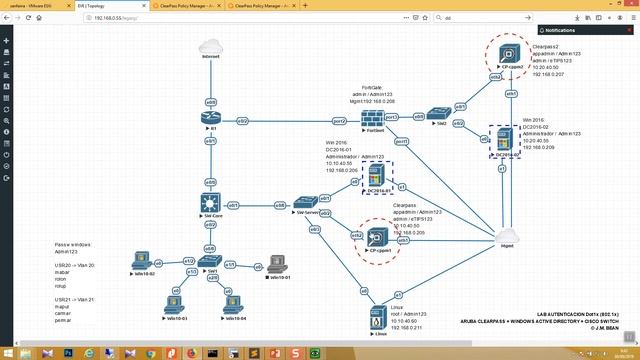The image size is (640, 360).
Task: Select the DC2016-02 server node
Action: pos(505,140)
